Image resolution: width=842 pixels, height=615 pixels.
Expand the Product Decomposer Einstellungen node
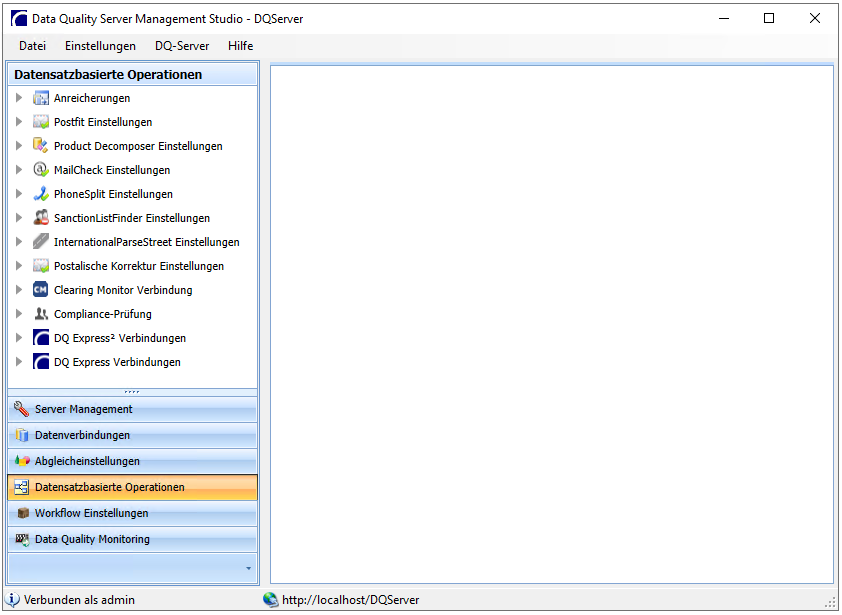click(x=19, y=146)
